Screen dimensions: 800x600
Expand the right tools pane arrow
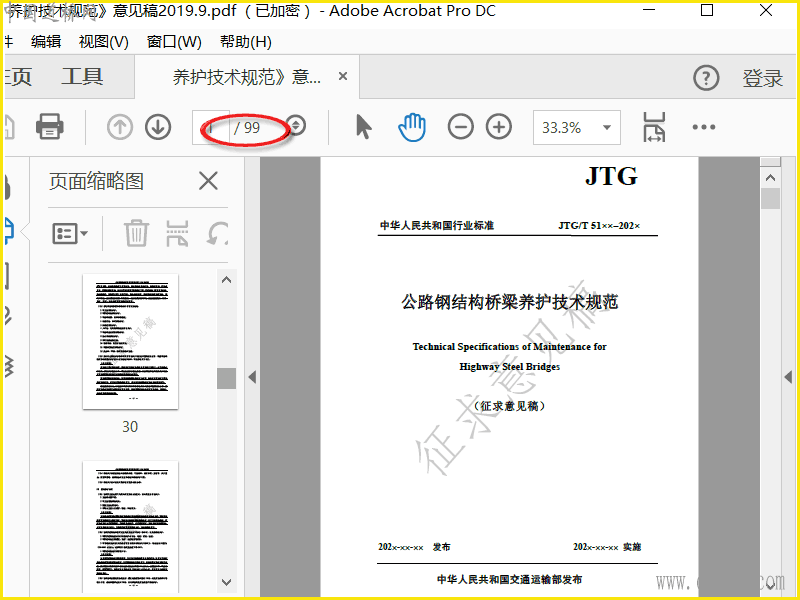pos(788,377)
